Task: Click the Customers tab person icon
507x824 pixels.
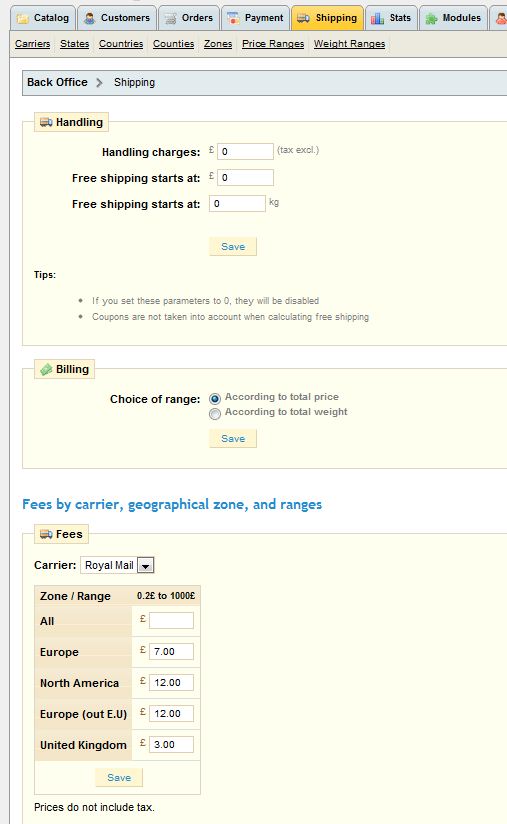Action: 90,18
